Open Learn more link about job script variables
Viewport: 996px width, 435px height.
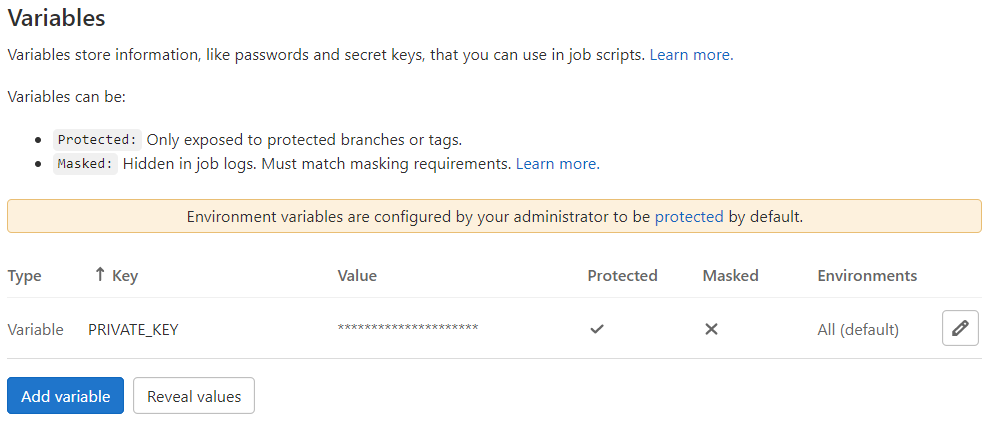click(x=691, y=55)
